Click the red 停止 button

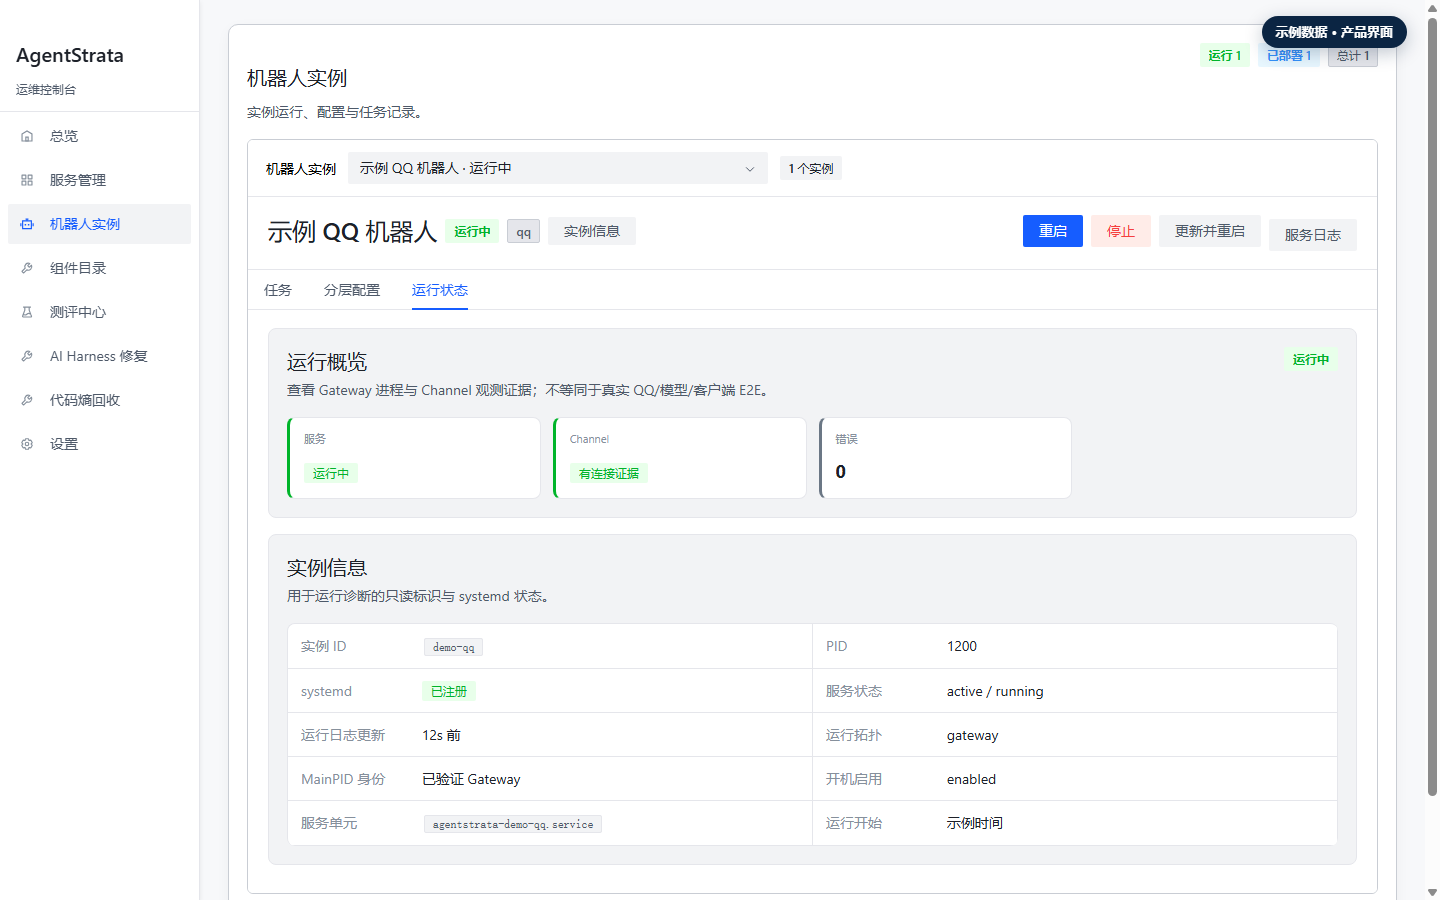[x=1121, y=231]
